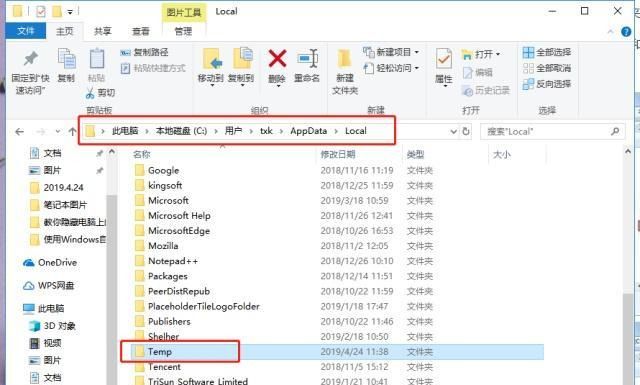Select 3D 对象 in the navigation pane
640x385 pixels.
click(53, 326)
